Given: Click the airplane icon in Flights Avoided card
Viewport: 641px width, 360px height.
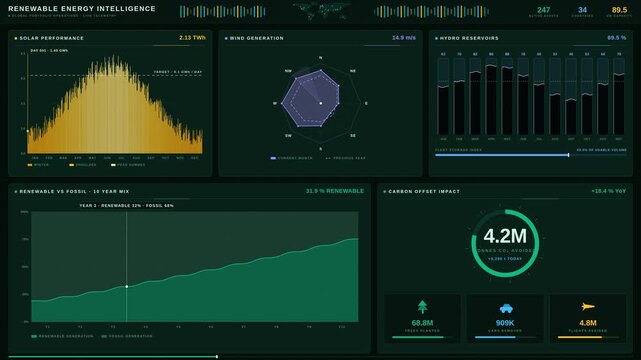Looking at the screenshot, I should click(x=588, y=306).
